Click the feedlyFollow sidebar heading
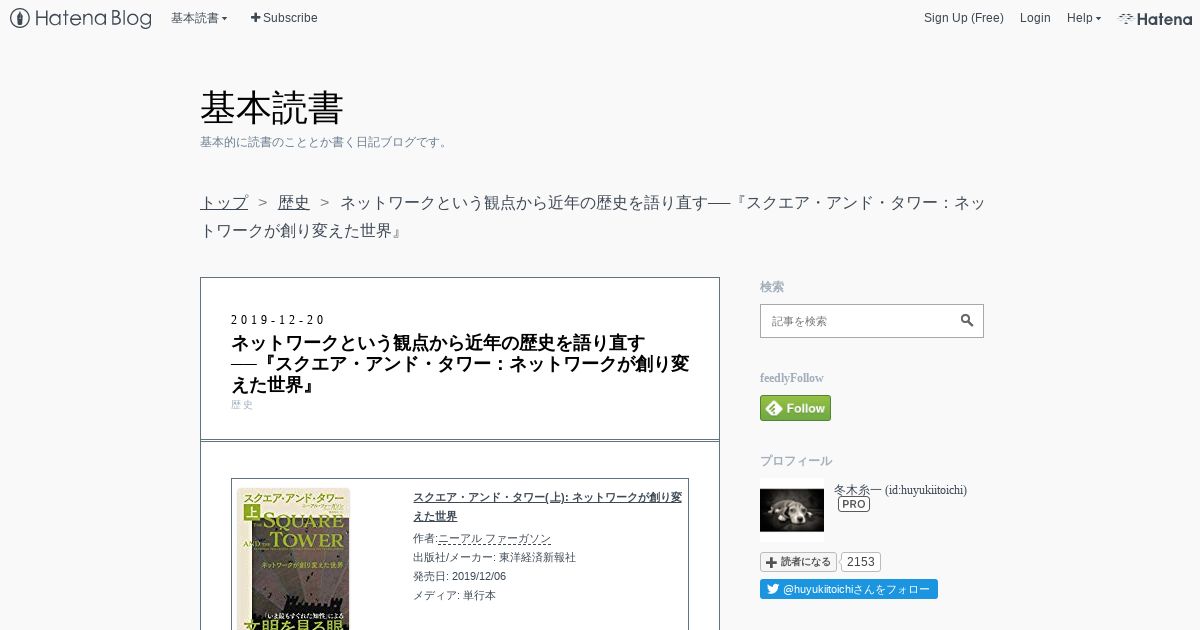Screen dimensions: 1200x630 click(x=792, y=378)
